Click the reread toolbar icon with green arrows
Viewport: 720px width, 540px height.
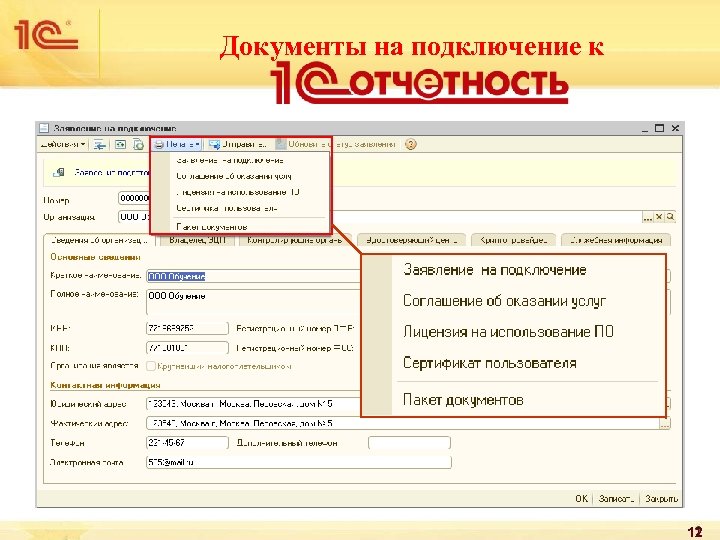120,145
